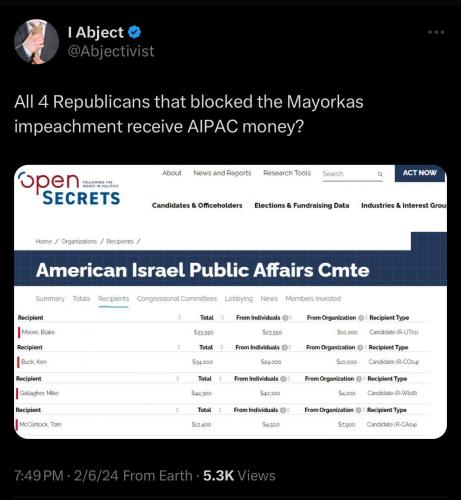Switch to the Lobbying tab

point(239,299)
